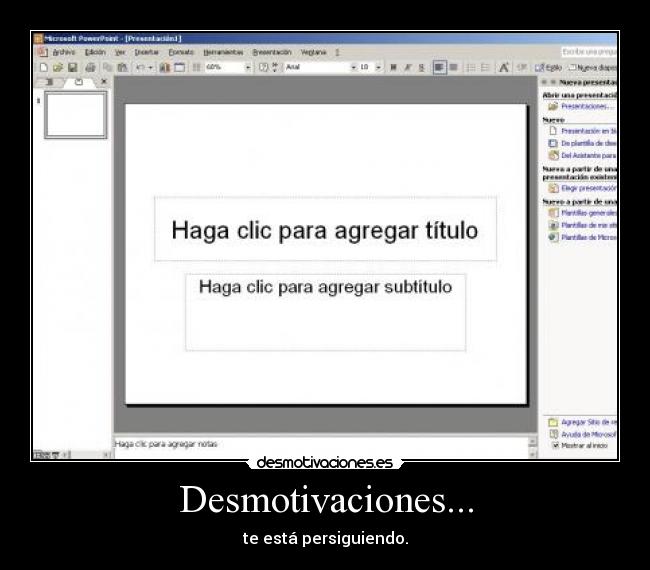
Task: Click the 'Plantillas de mis sitios' link
Action: 589,225
